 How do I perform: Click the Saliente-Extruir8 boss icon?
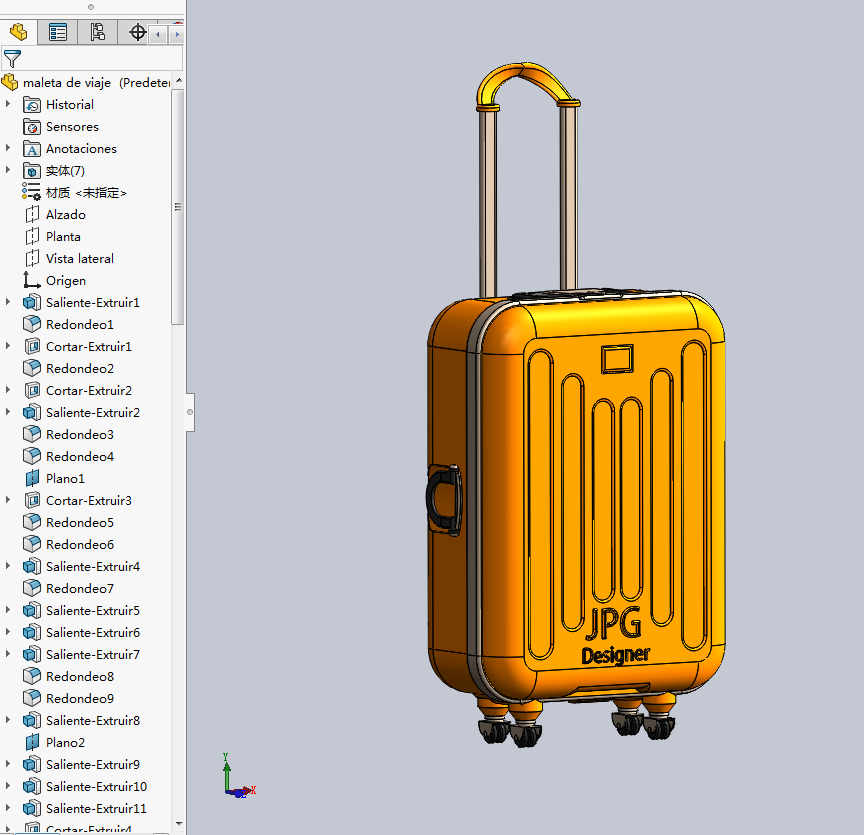(x=32, y=720)
